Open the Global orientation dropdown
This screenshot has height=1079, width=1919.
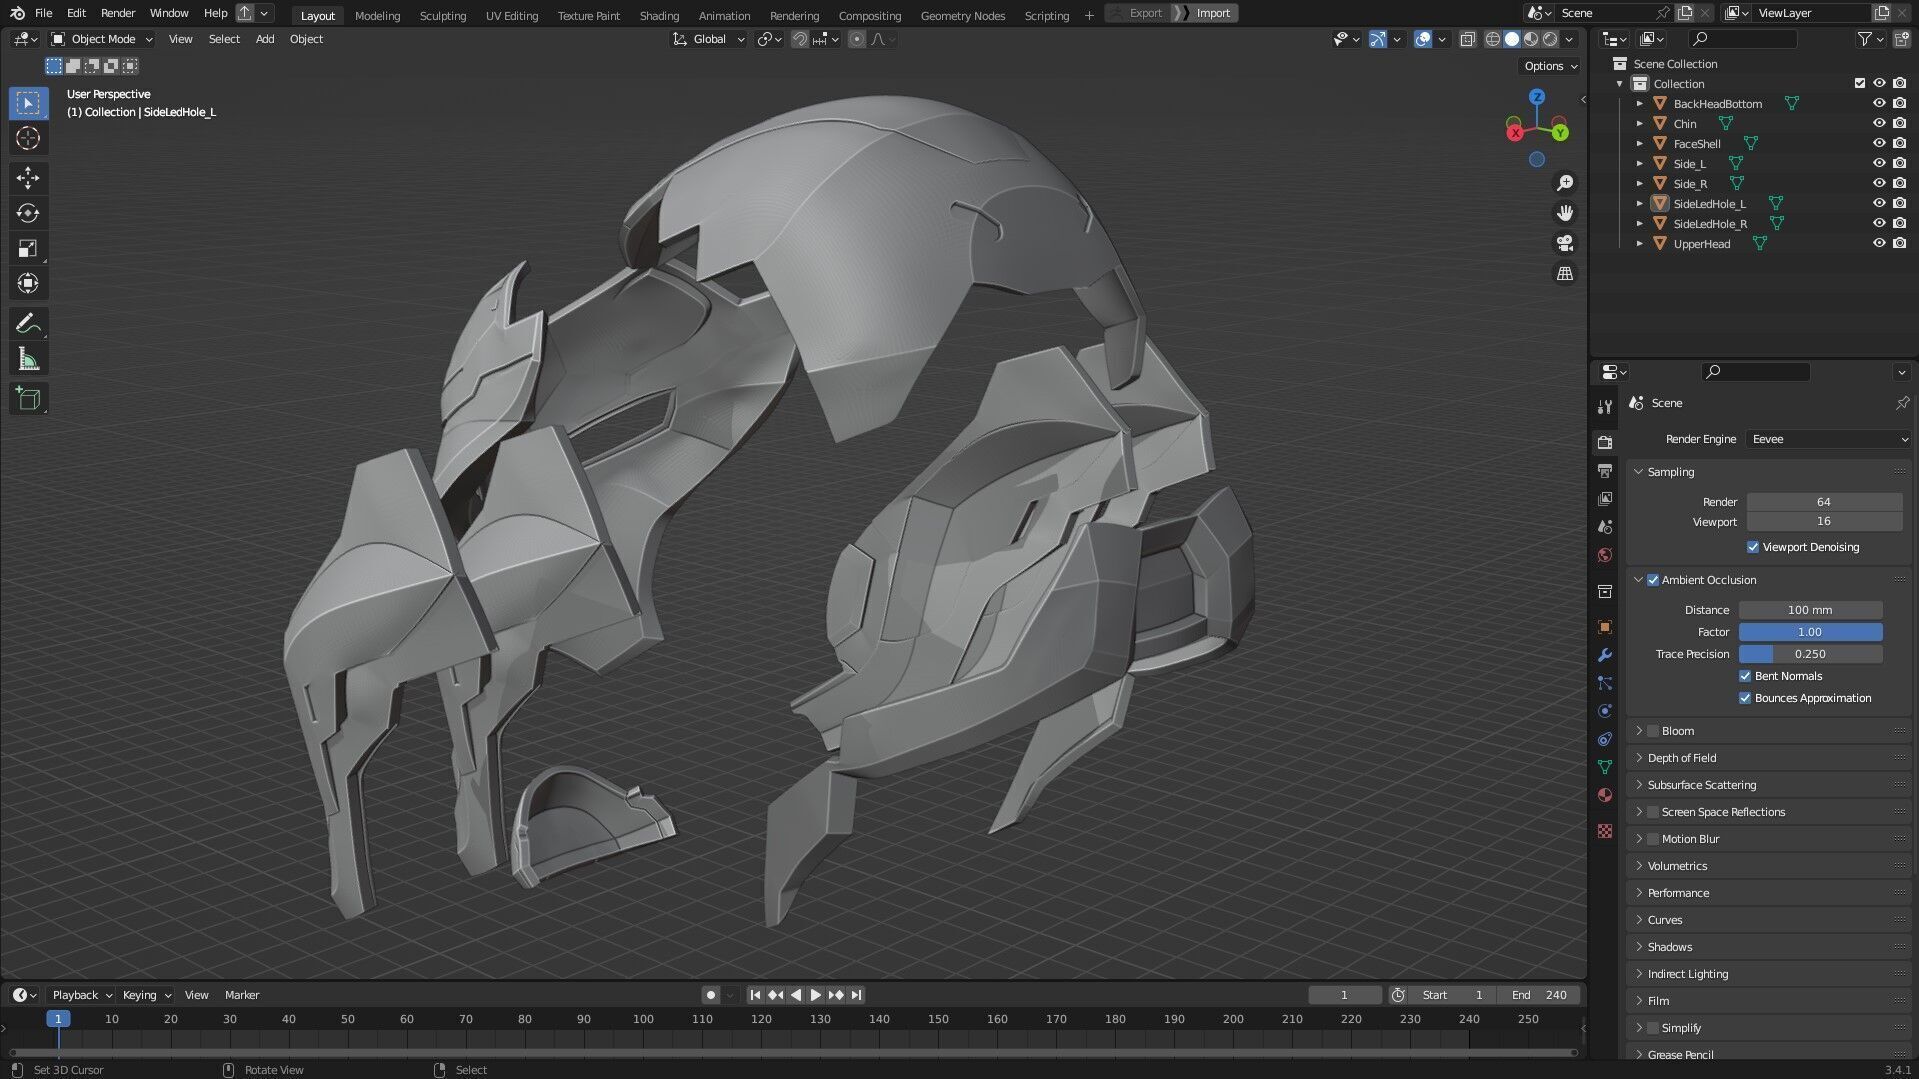tap(709, 39)
